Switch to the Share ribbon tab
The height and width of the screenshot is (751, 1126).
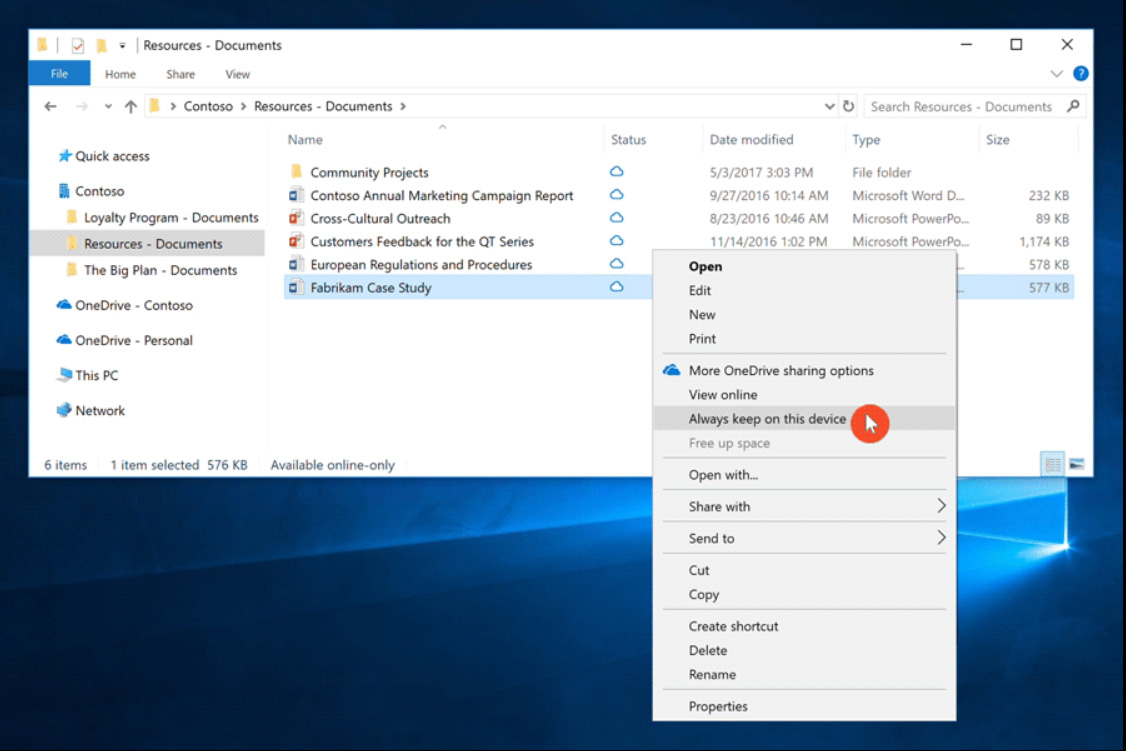[180, 73]
